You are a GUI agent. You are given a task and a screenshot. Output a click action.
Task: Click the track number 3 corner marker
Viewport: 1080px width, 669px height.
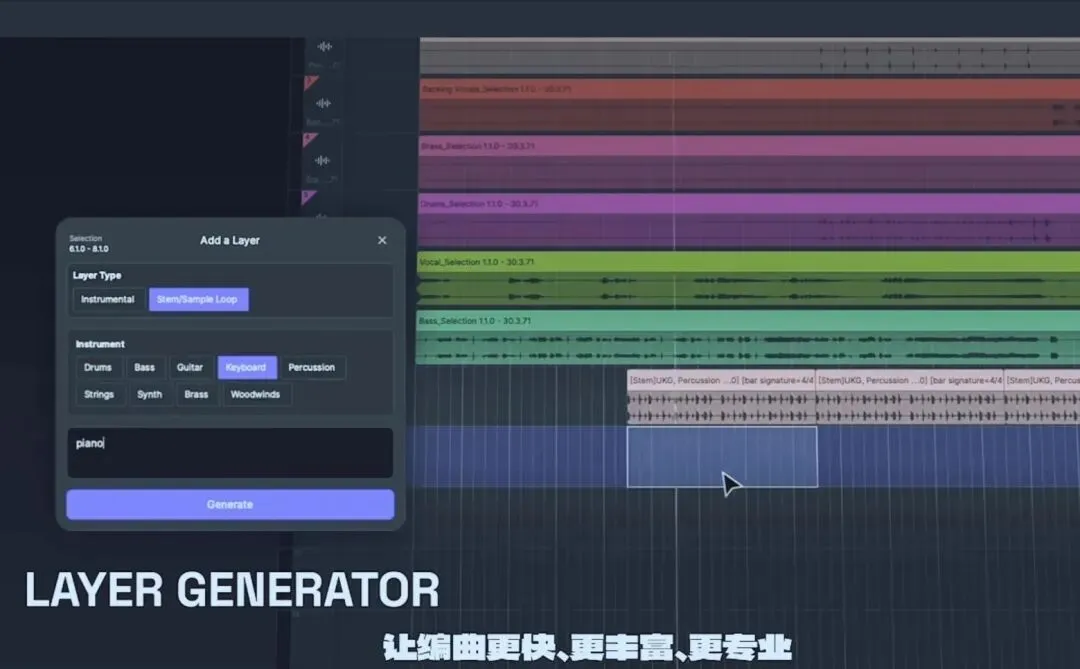click(x=311, y=83)
